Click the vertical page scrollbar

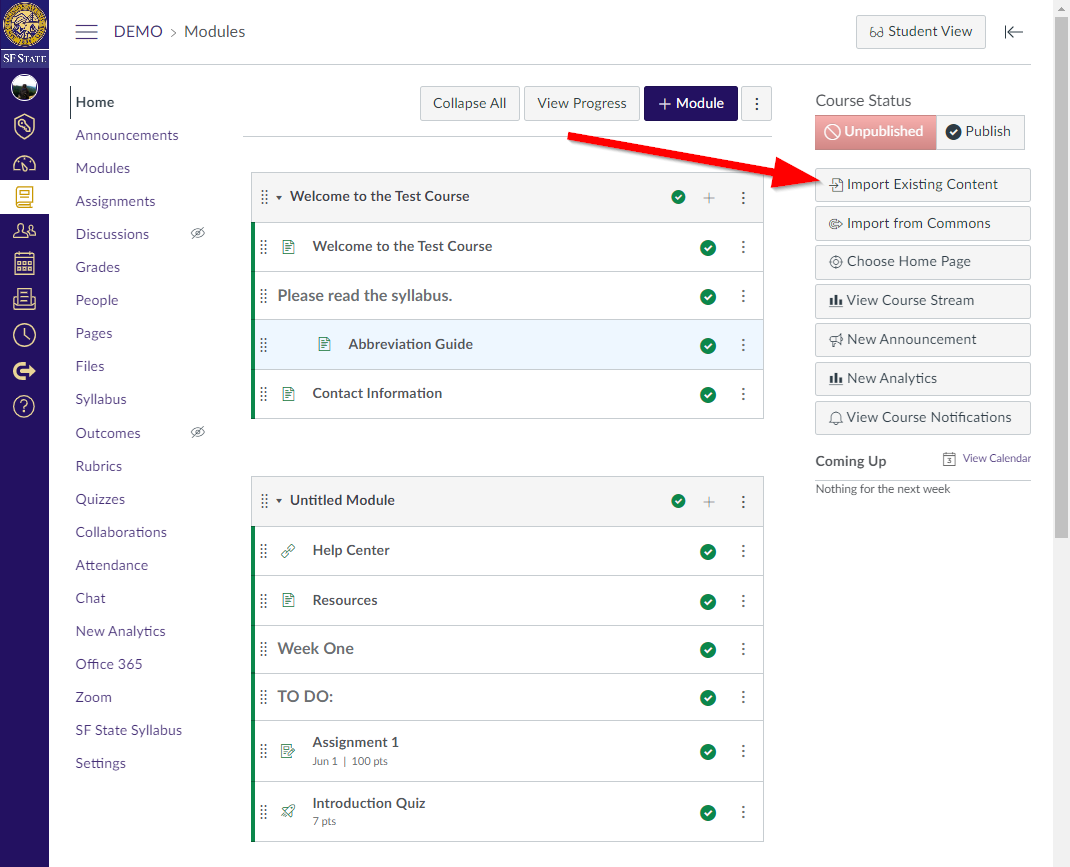click(x=1061, y=300)
